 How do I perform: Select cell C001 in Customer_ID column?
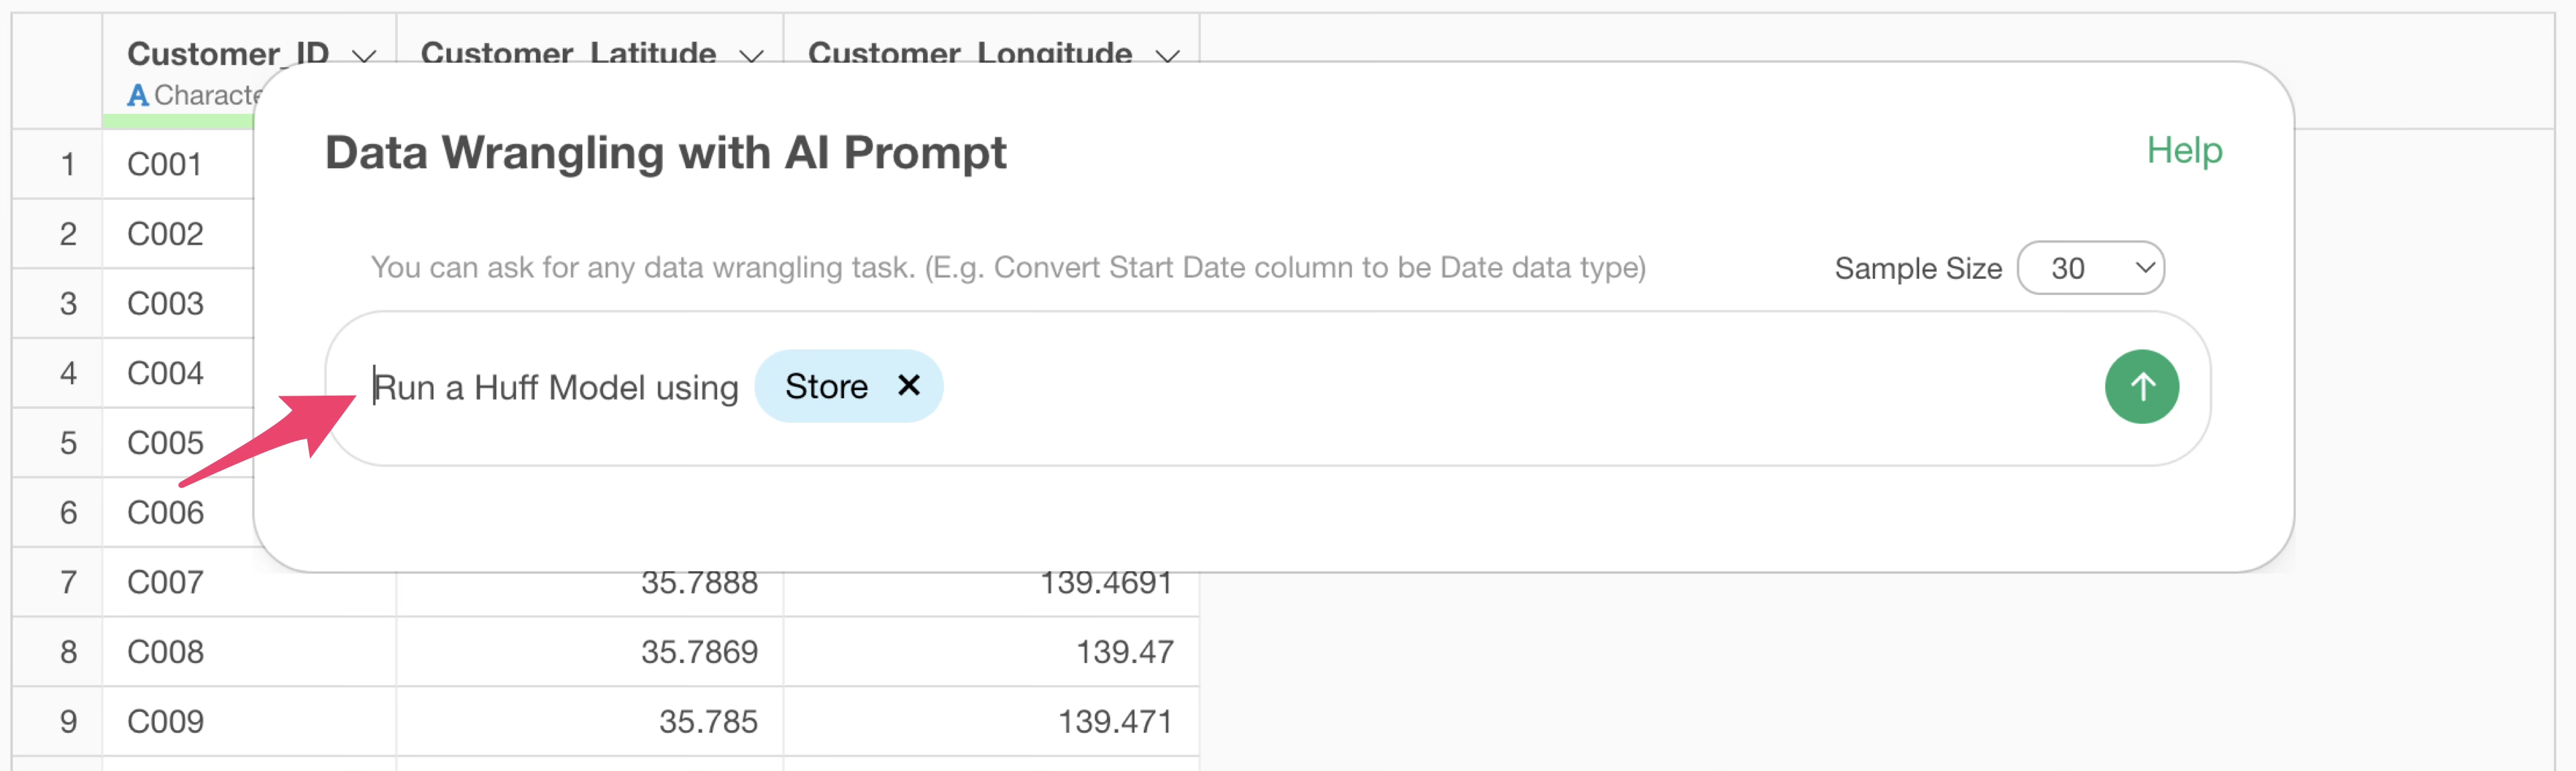[x=166, y=164]
